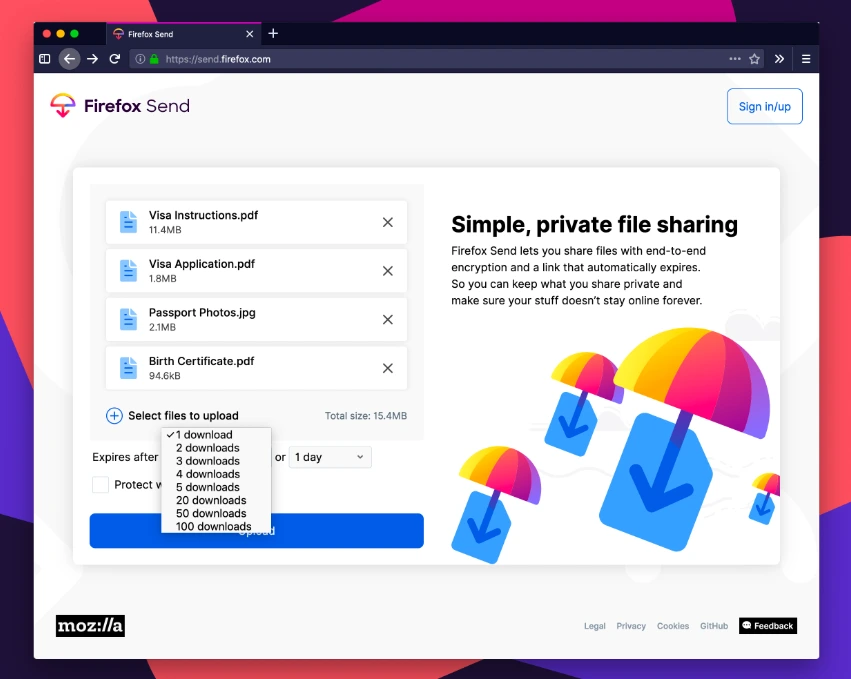Click the file icon for Visa Instructions.pdf
The image size is (851, 679).
128,222
